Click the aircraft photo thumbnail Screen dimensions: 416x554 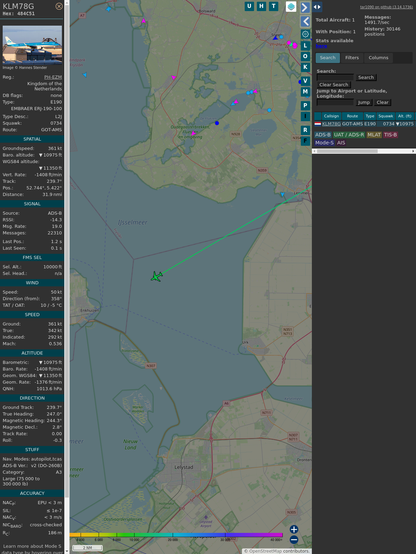32,45
